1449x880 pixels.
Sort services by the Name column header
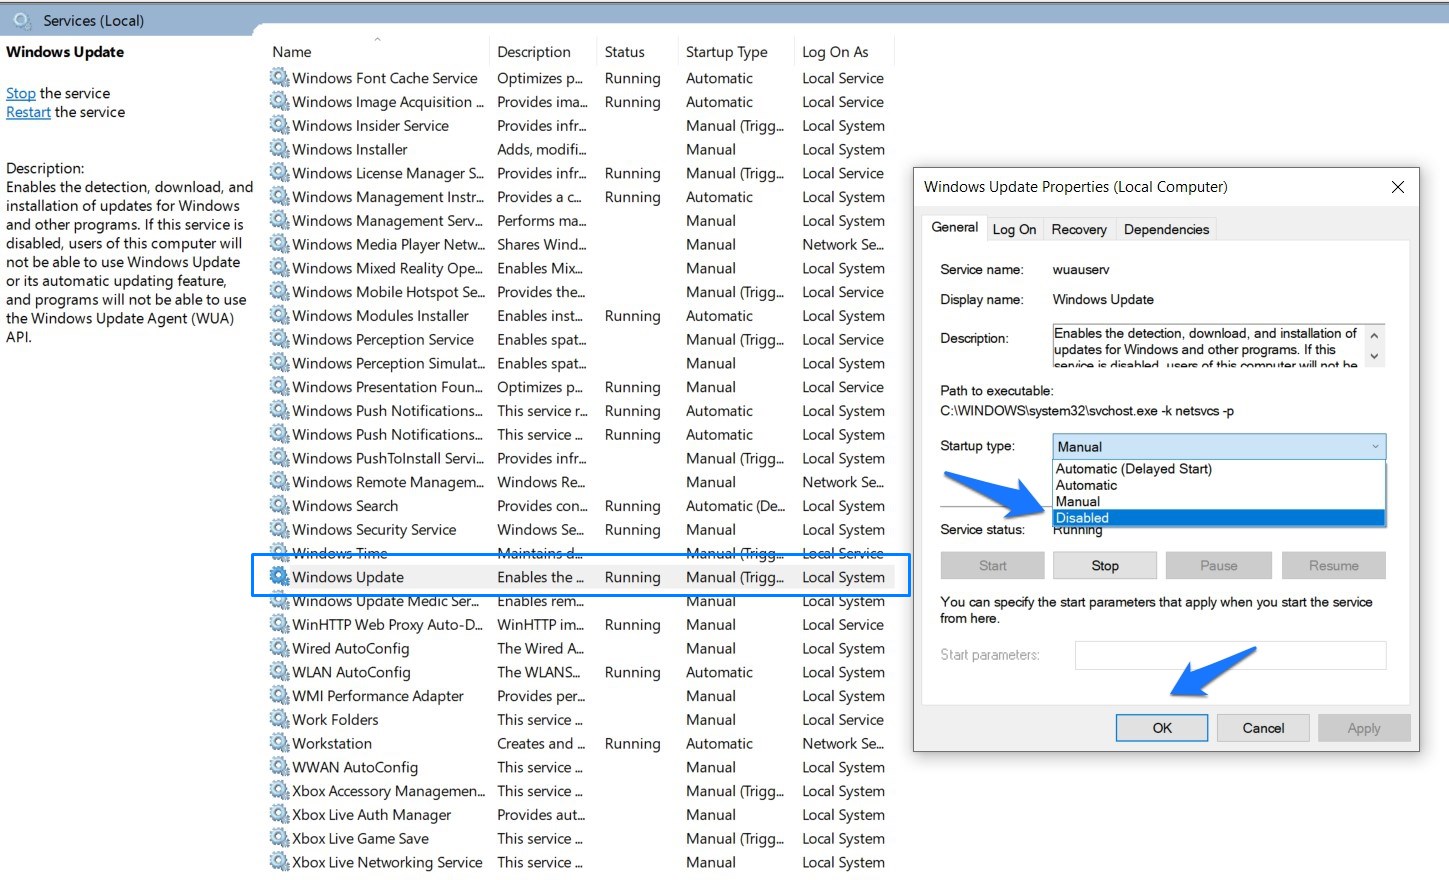(x=378, y=52)
